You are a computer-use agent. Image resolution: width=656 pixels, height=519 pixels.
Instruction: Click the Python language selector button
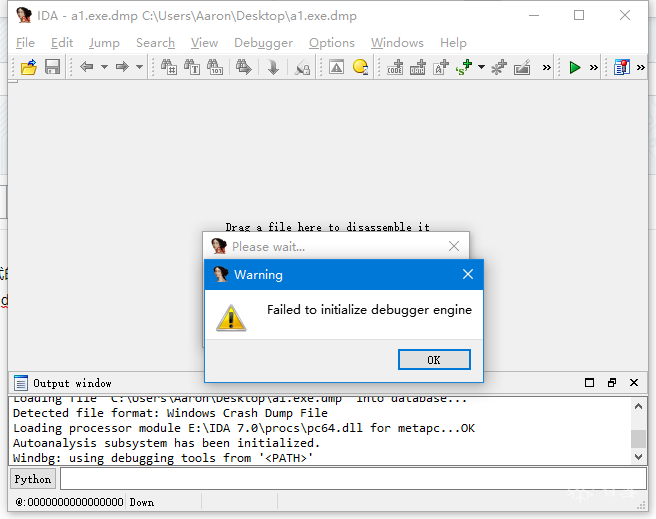tap(33, 479)
